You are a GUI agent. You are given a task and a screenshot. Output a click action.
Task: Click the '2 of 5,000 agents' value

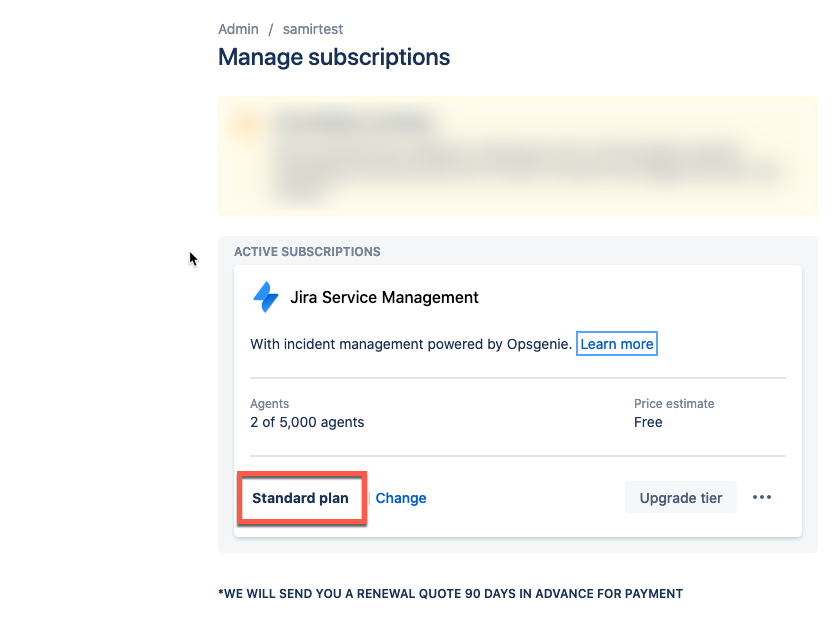(307, 422)
